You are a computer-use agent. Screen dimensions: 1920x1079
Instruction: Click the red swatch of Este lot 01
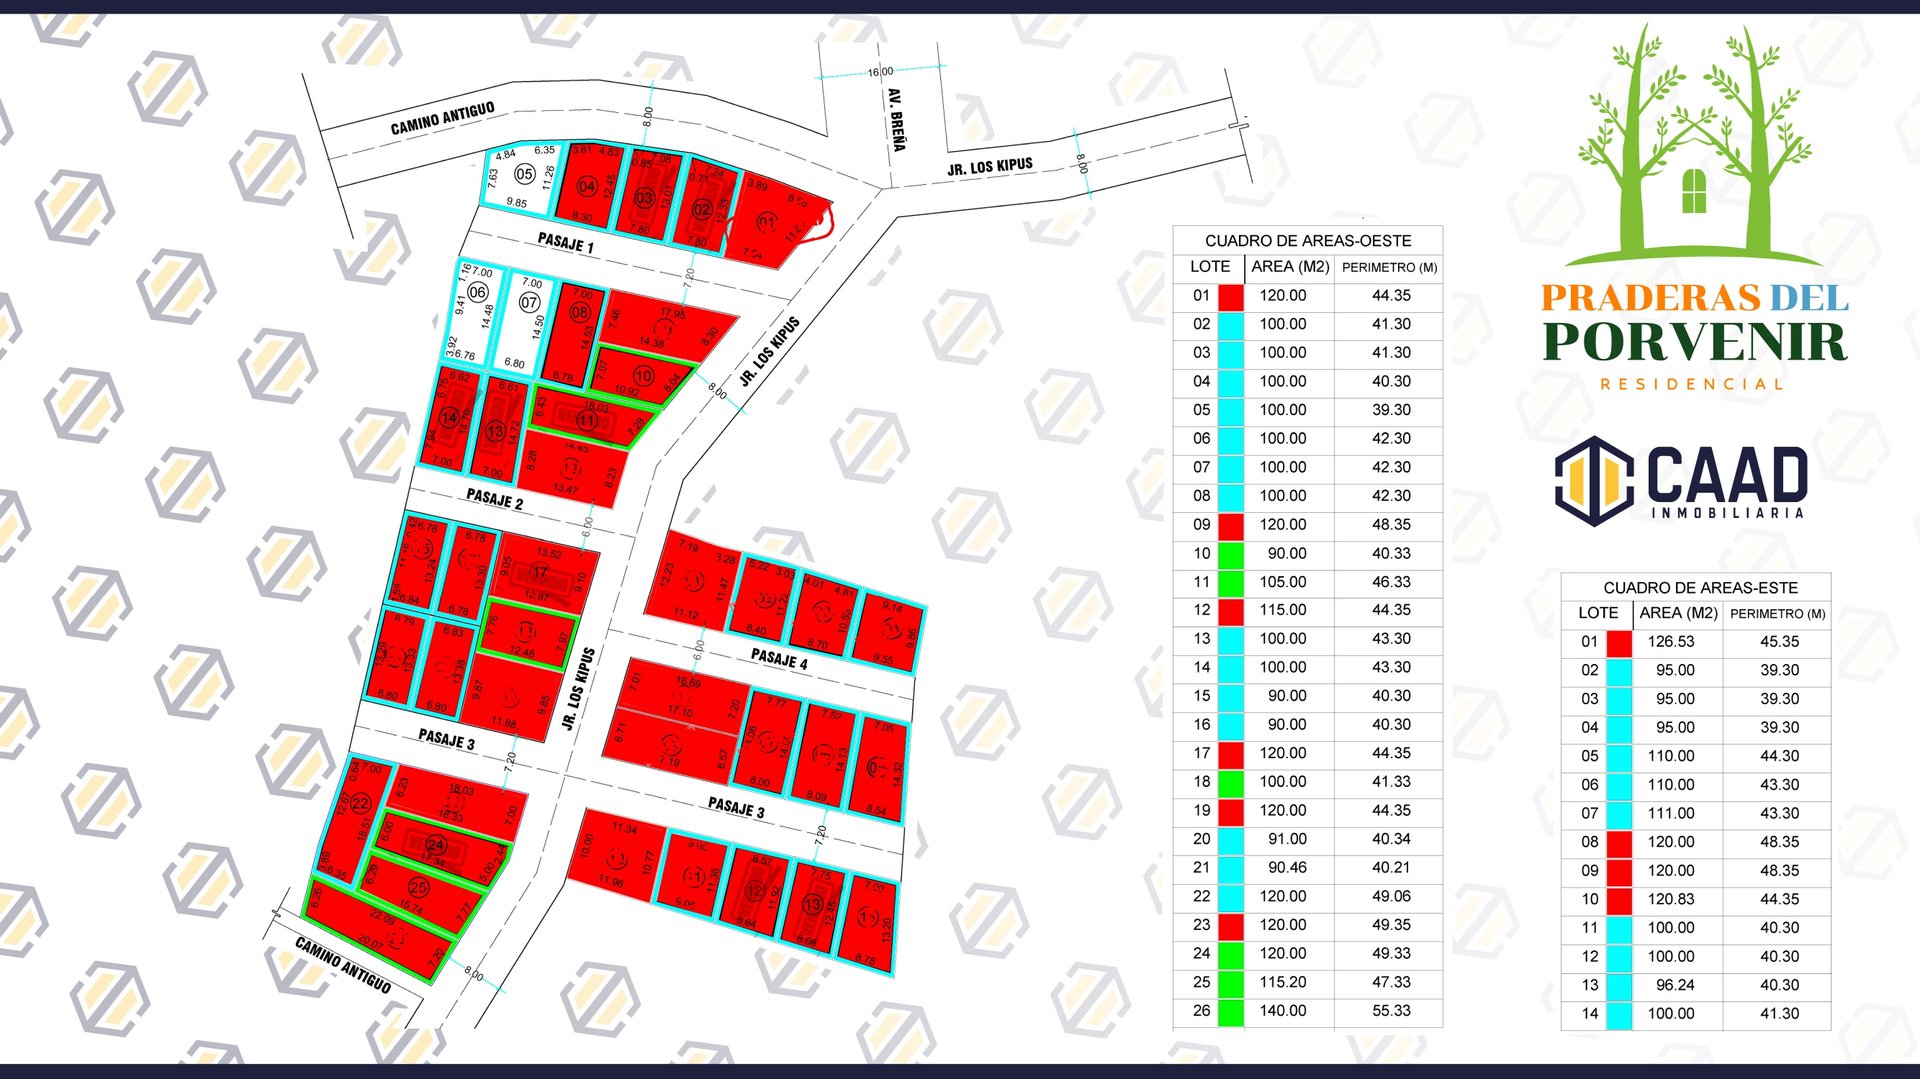click(x=1619, y=642)
